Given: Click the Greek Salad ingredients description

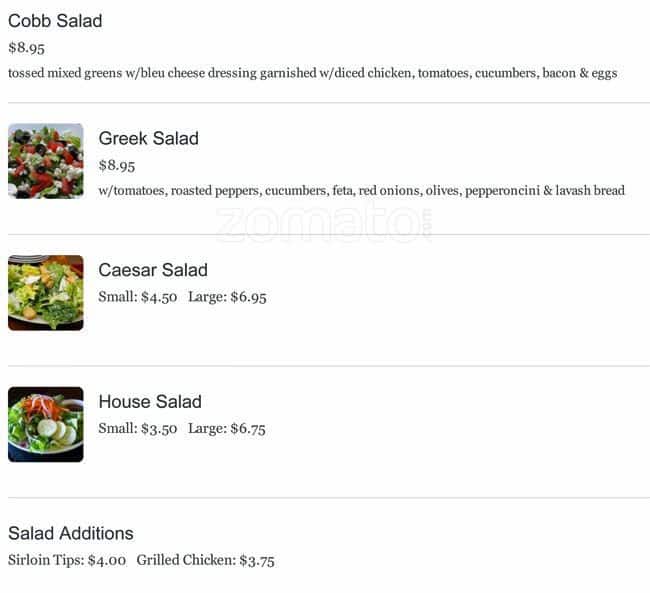Looking at the screenshot, I should pyautogui.click(x=361, y=191).
